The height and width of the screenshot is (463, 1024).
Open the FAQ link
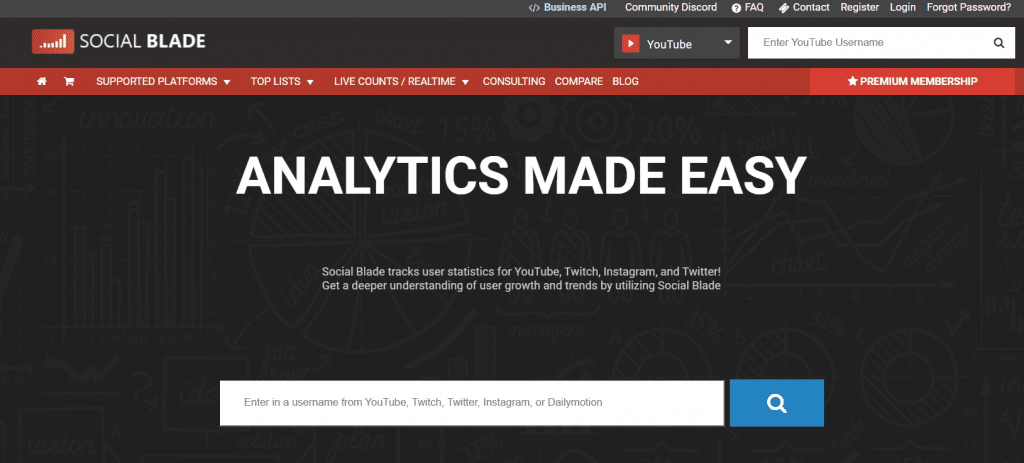(x=748, y=8)
